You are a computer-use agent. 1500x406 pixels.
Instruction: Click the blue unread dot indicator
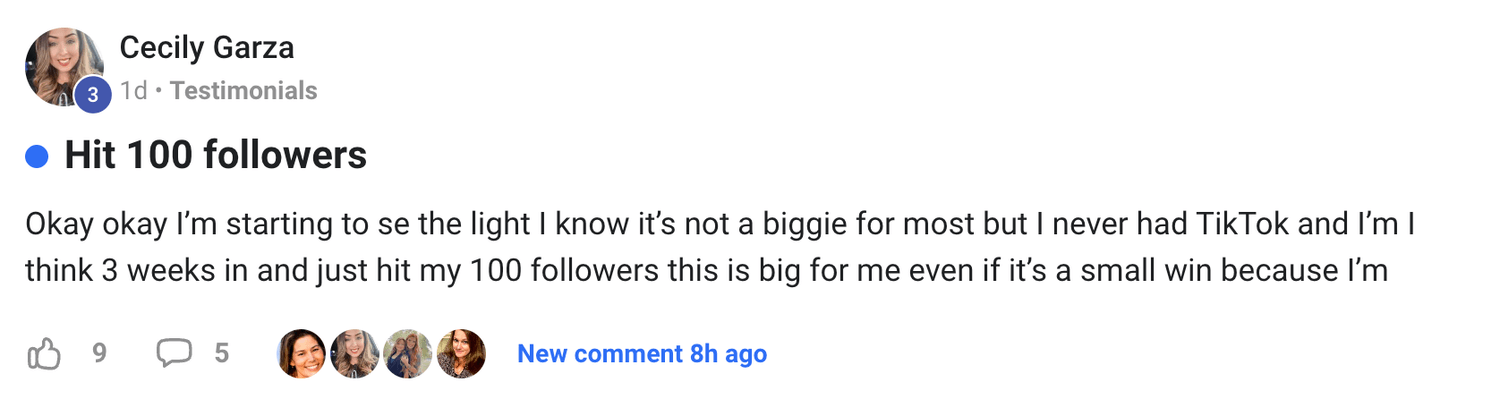37,156
